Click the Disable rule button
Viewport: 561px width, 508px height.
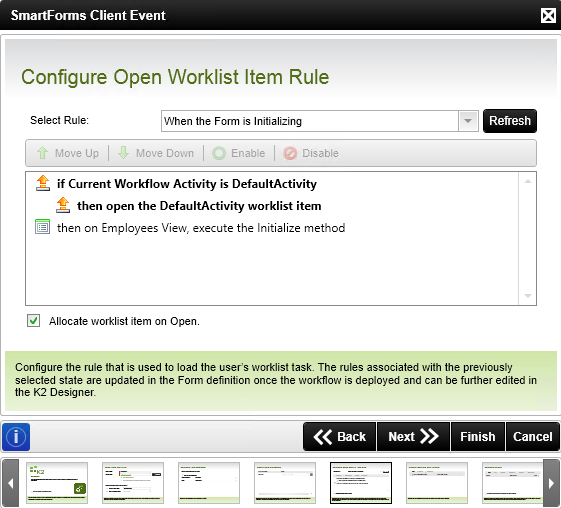pos(311,153)
